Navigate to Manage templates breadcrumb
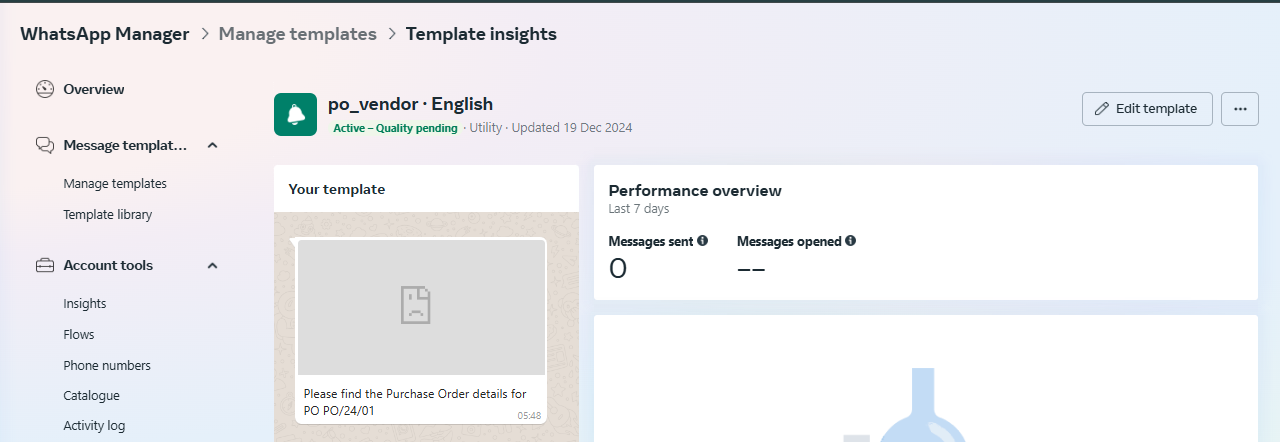Image resolution: width=1280 pixels, height=442 pixels. pos(297,34)
